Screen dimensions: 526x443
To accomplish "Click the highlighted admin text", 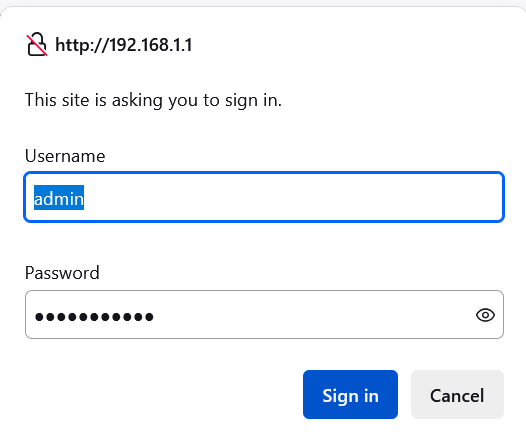I will [59, 198].
